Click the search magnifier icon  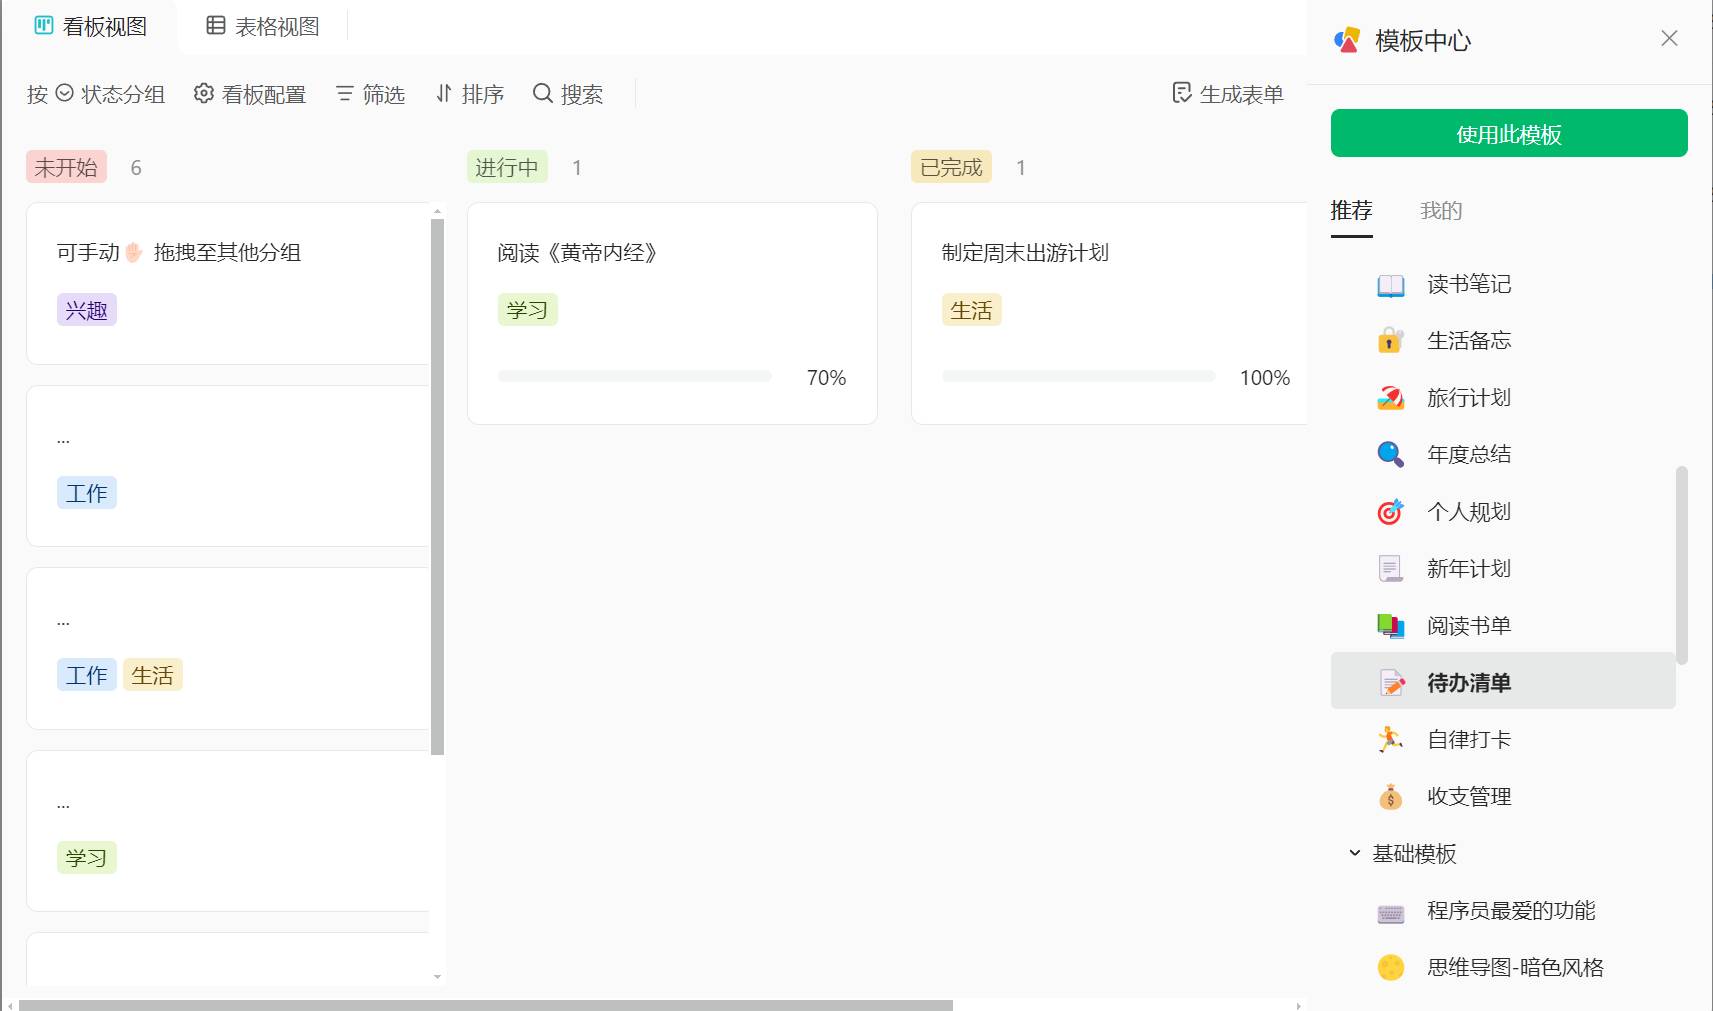point(543,93)
